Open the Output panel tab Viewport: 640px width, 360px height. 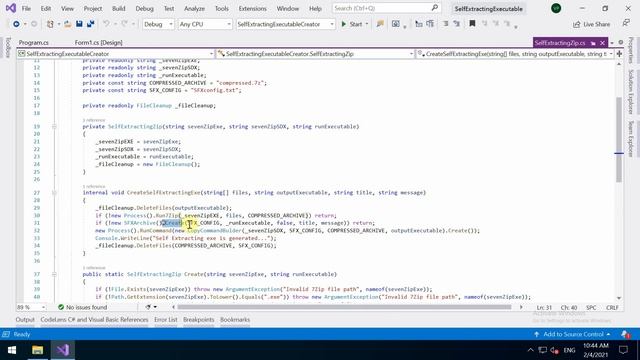click(25, 320)
